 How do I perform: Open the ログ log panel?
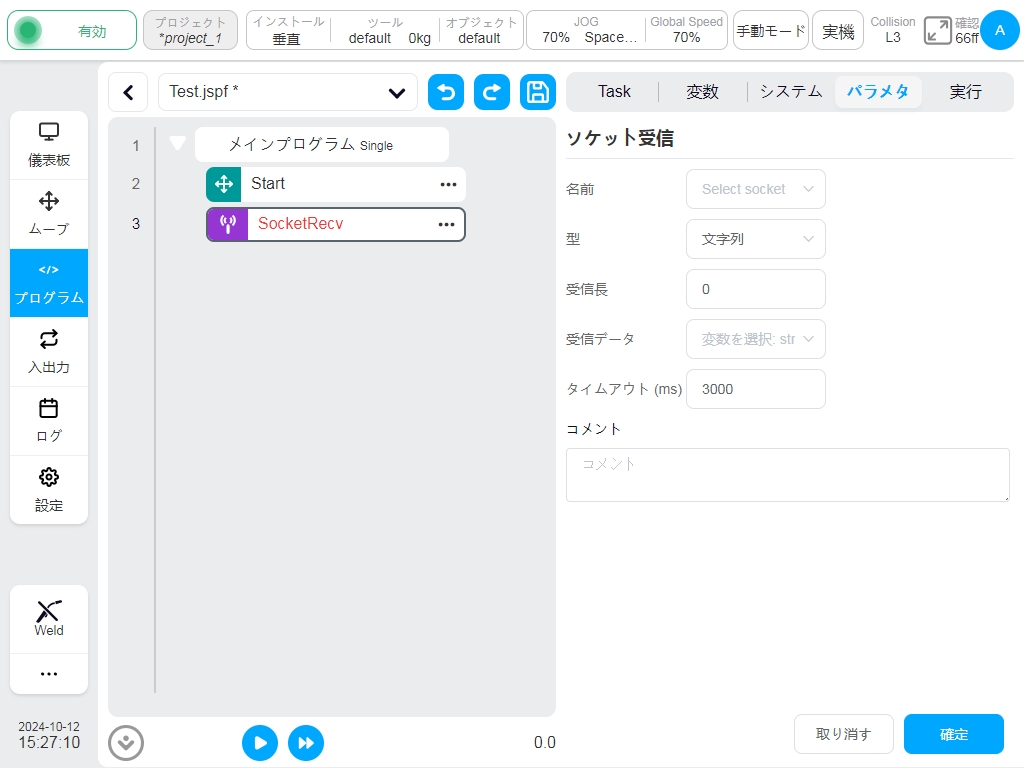49,421
